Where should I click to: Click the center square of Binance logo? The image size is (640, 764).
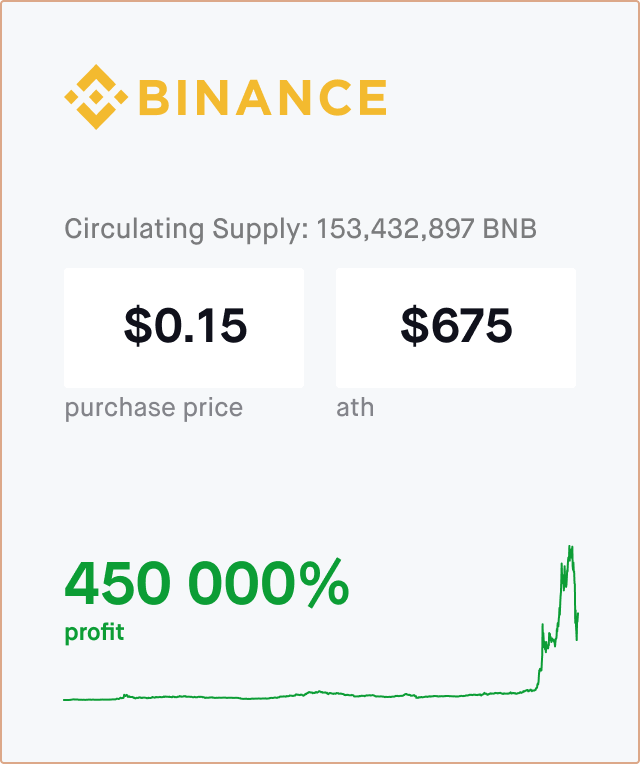(x=96, y=97)
